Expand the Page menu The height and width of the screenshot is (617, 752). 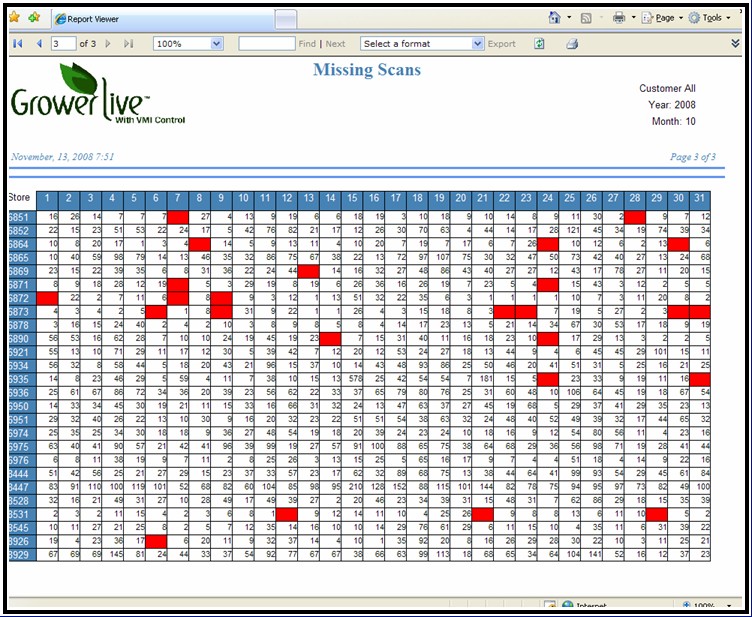tap(662, 18)
